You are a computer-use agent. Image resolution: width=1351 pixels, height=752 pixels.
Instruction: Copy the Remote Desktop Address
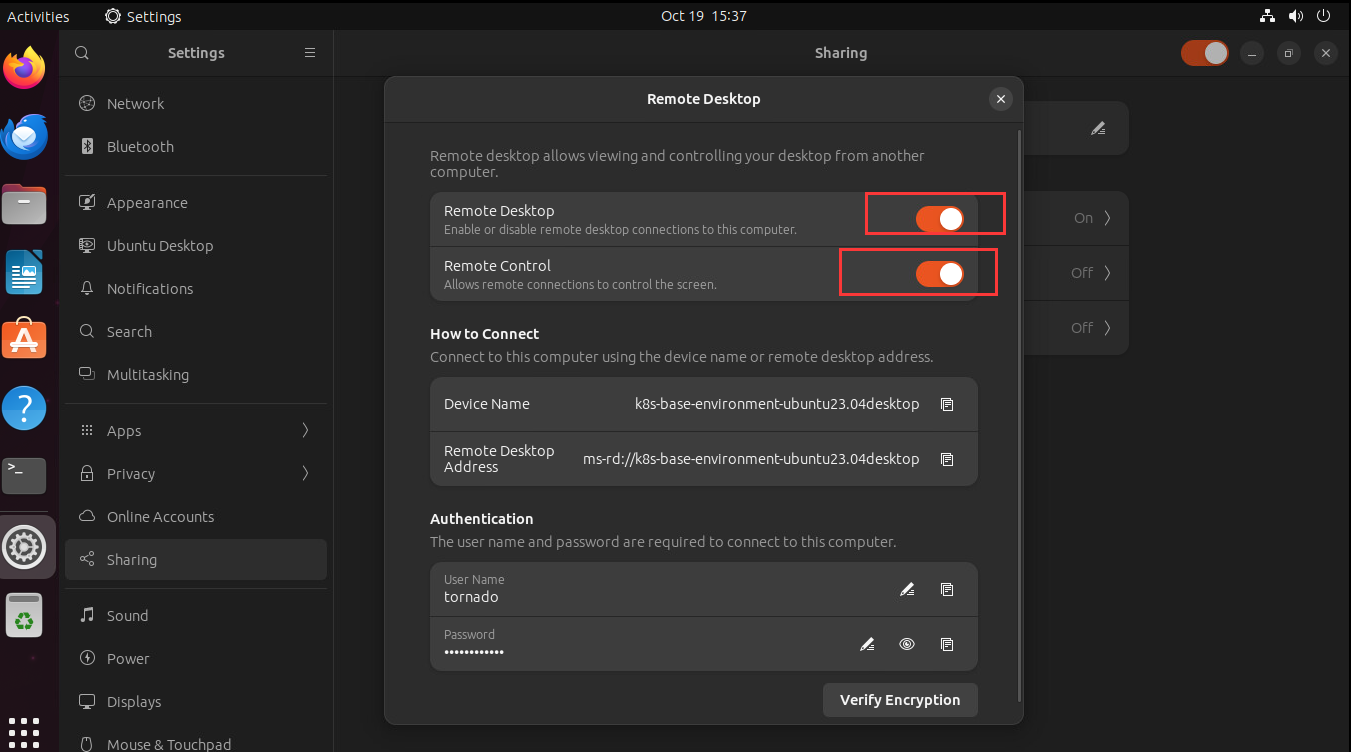click(947, 459)
